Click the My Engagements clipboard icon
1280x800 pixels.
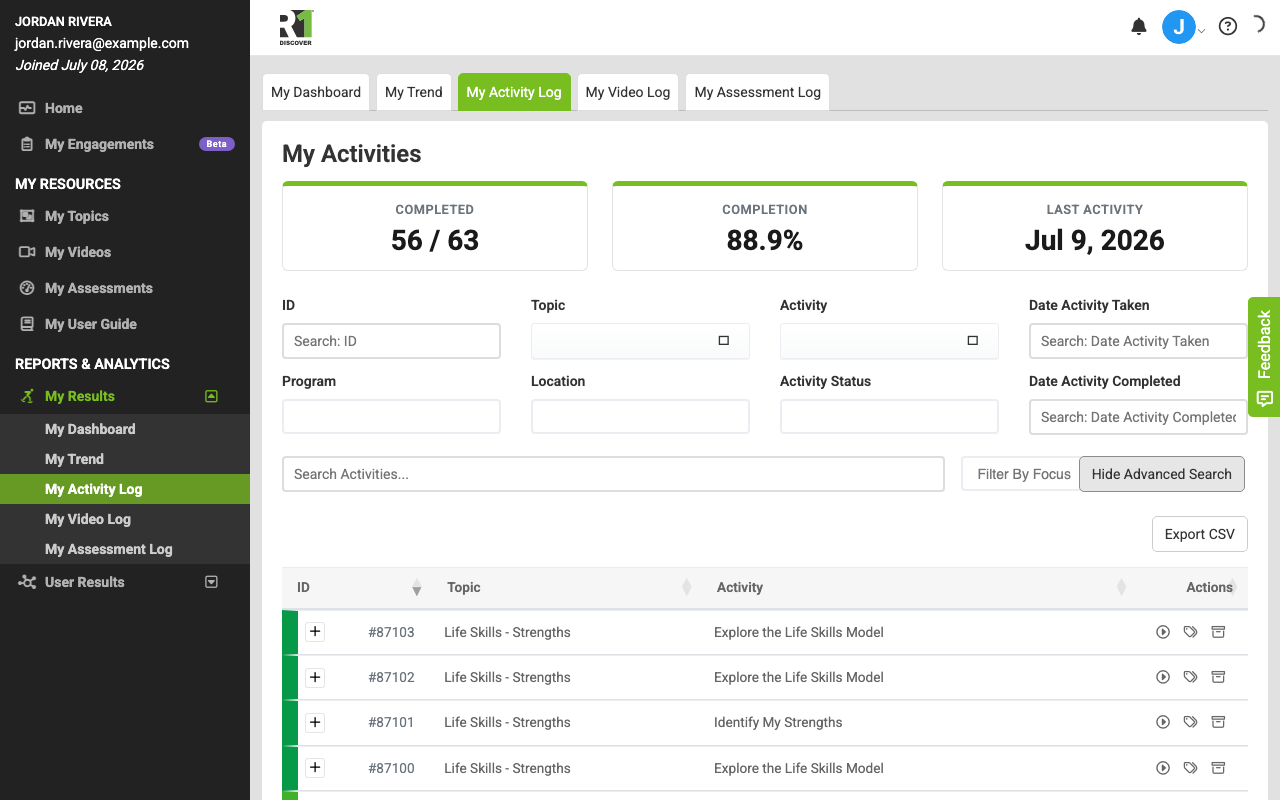(27, 144)
